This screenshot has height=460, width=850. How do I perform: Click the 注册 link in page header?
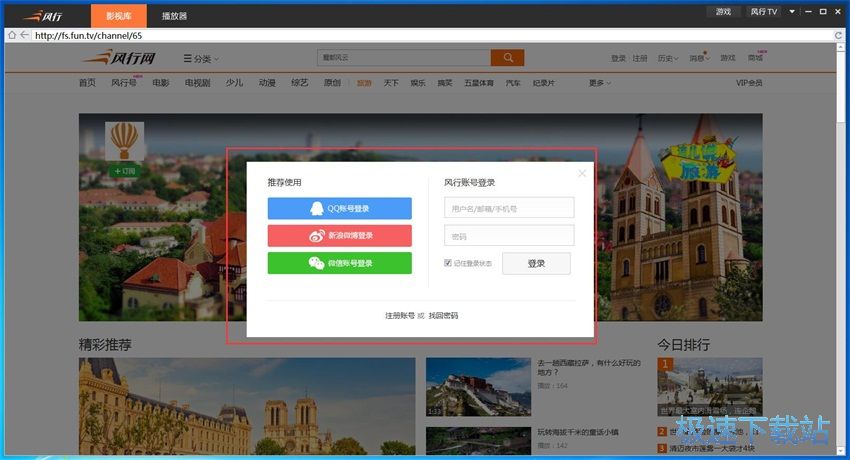tap(640, 58)
